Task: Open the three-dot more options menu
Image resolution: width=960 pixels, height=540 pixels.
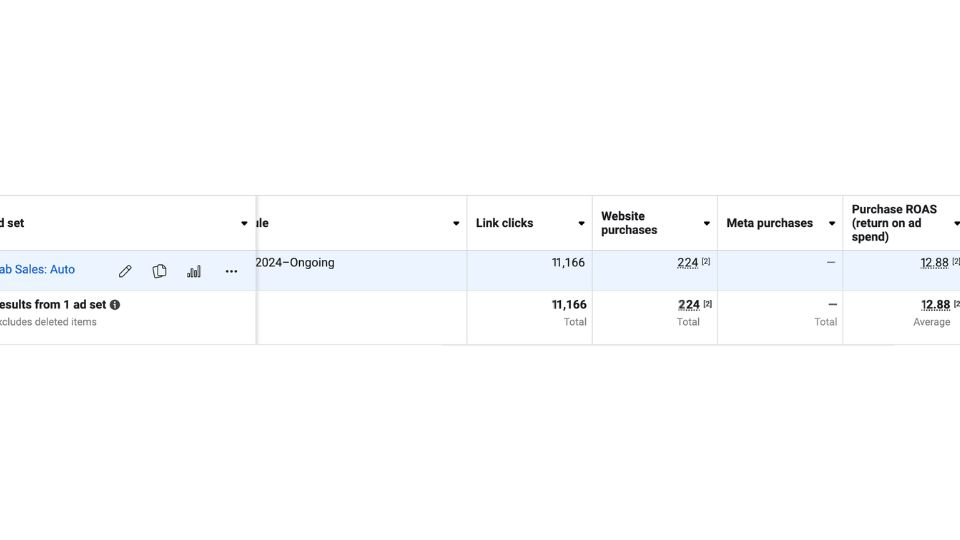Action: click(231, 271)
